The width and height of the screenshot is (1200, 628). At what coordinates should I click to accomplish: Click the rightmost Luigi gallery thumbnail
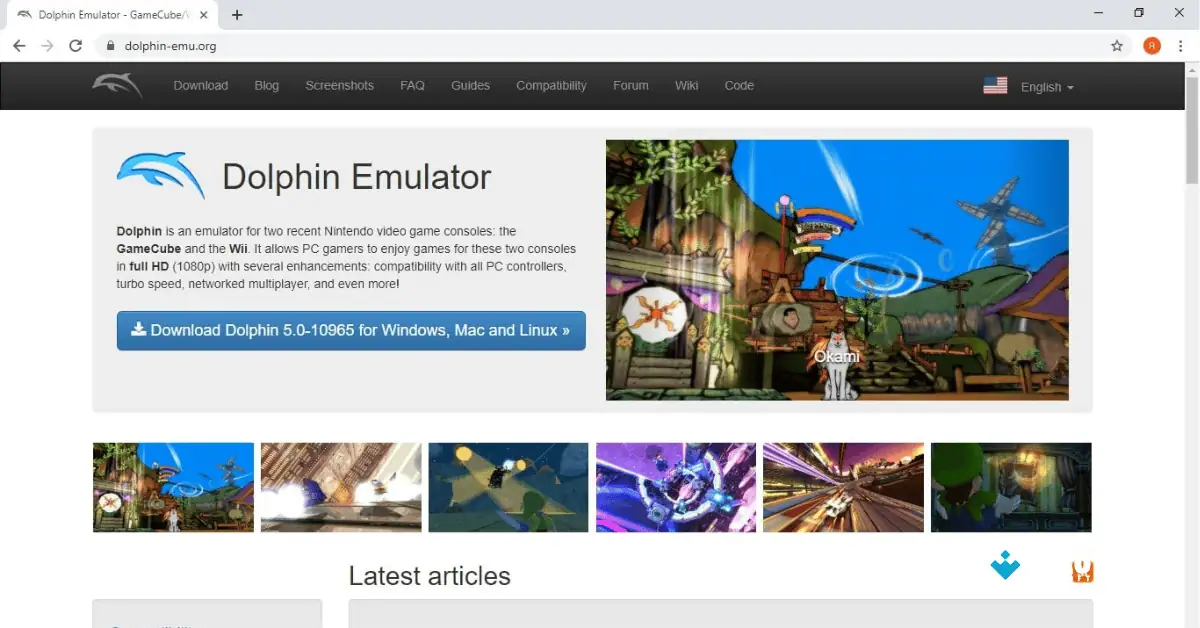pos(1010,487)
